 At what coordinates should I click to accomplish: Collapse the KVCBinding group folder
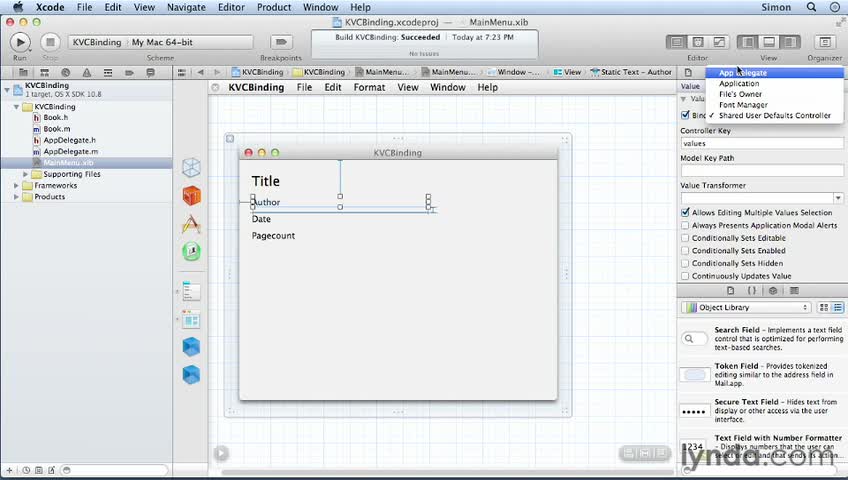[x=16, y=106]
